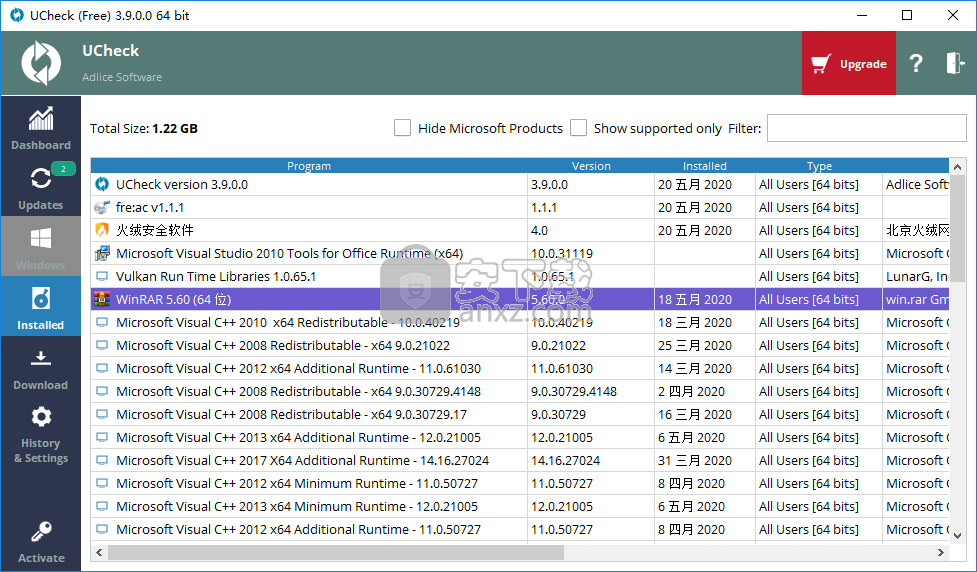Click the vertical scrollbar up arrow
This screenshot has width=977, height=572.
[x=957, y=166]
